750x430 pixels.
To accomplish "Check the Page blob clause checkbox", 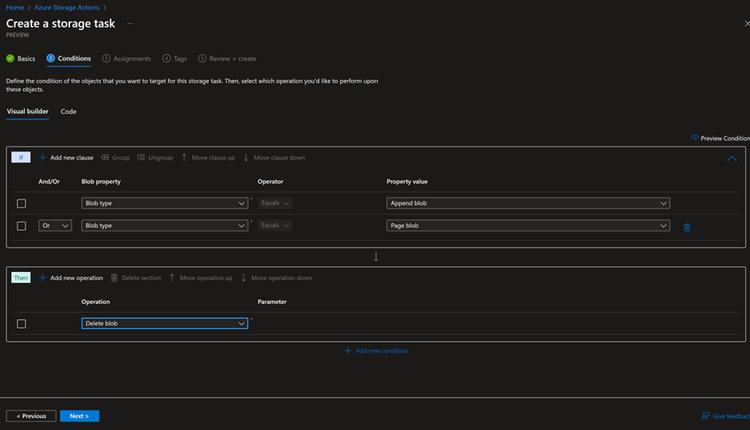I will 21,226.
